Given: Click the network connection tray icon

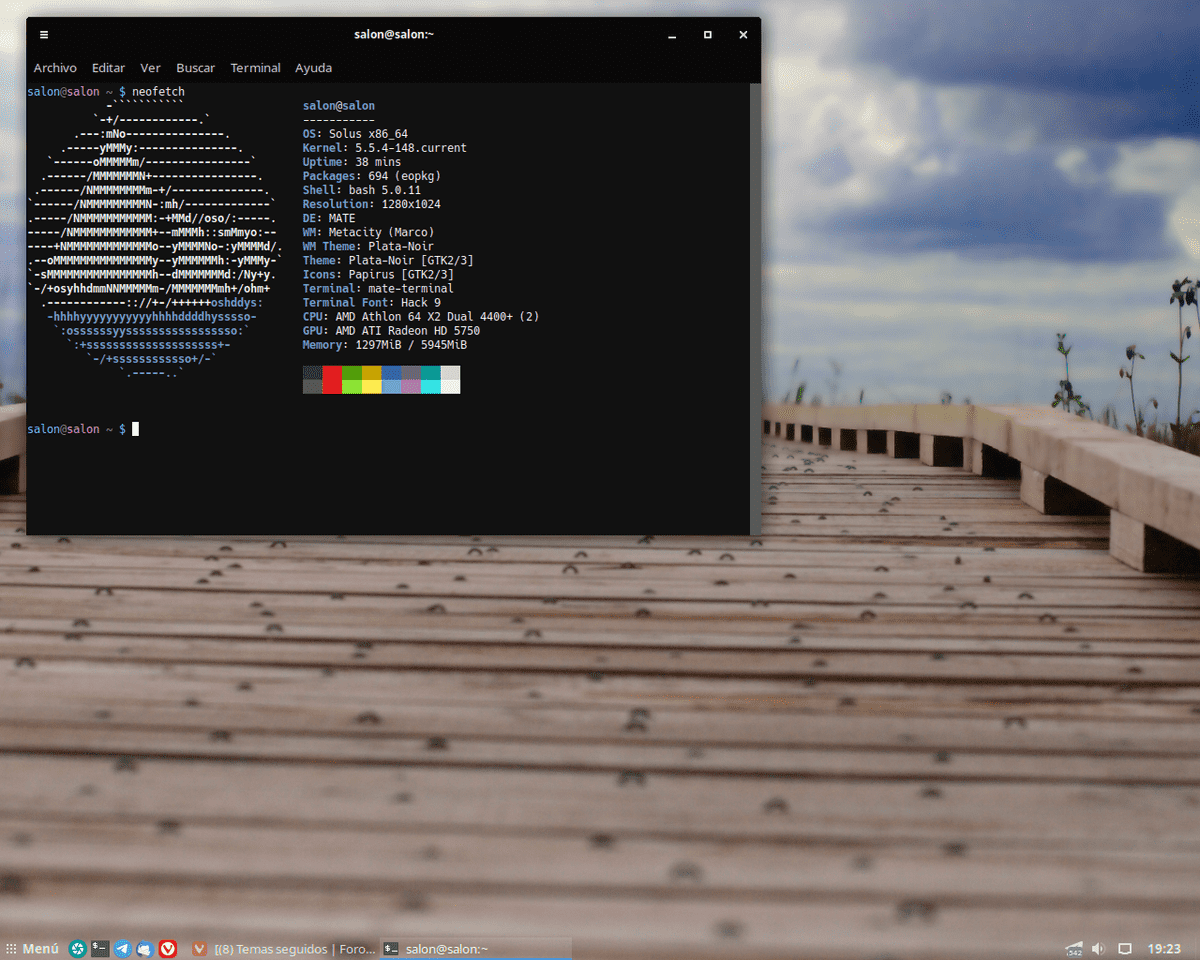Looking at the screenshot, I should click(1124, 948).
